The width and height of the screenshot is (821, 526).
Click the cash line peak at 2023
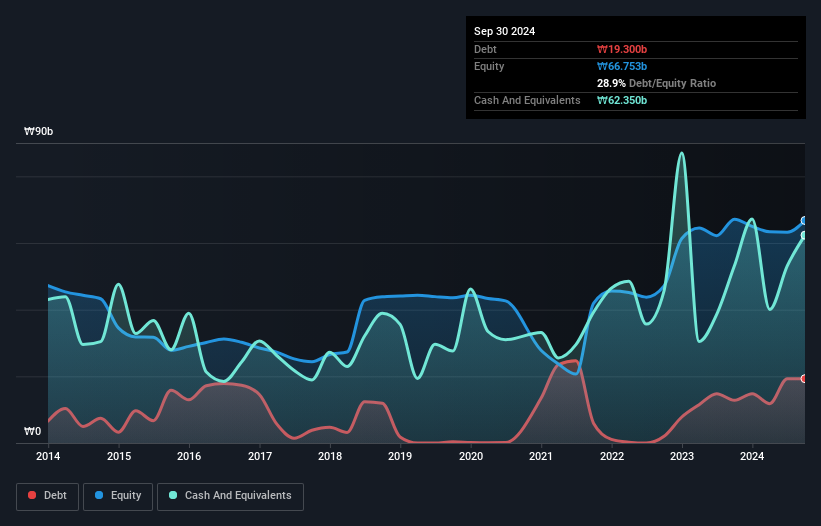(x=681, y=153)
